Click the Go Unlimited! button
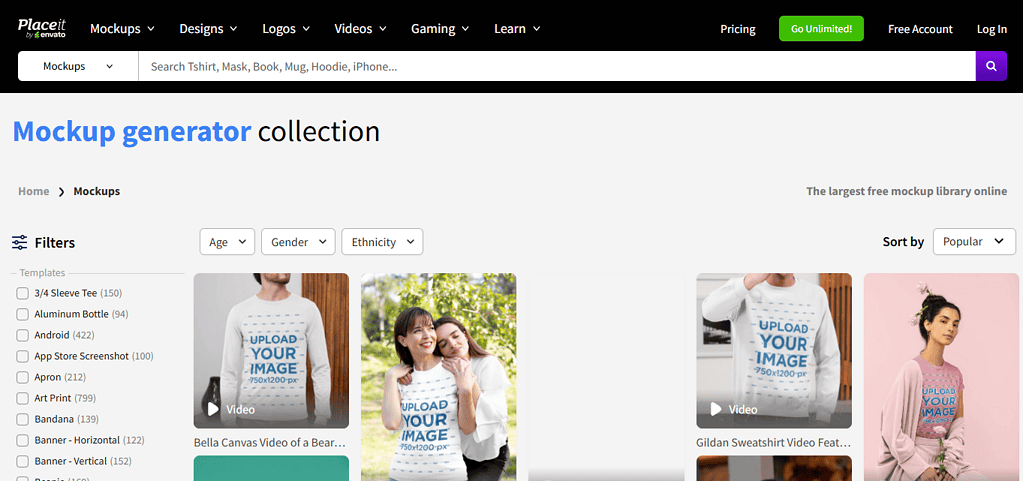1023x481 pixels. [x=821, y=29]
